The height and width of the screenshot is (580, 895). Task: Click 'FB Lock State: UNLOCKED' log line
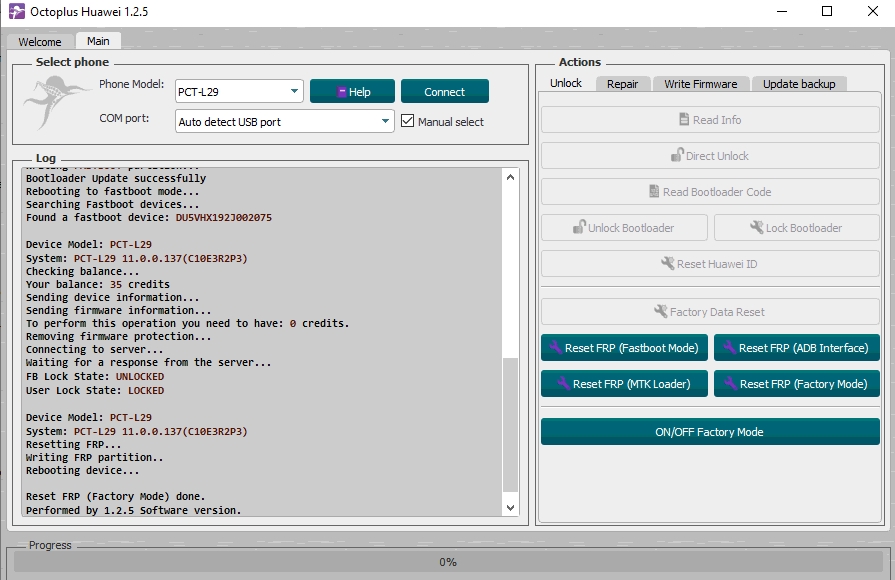click(x=95, y=377)
